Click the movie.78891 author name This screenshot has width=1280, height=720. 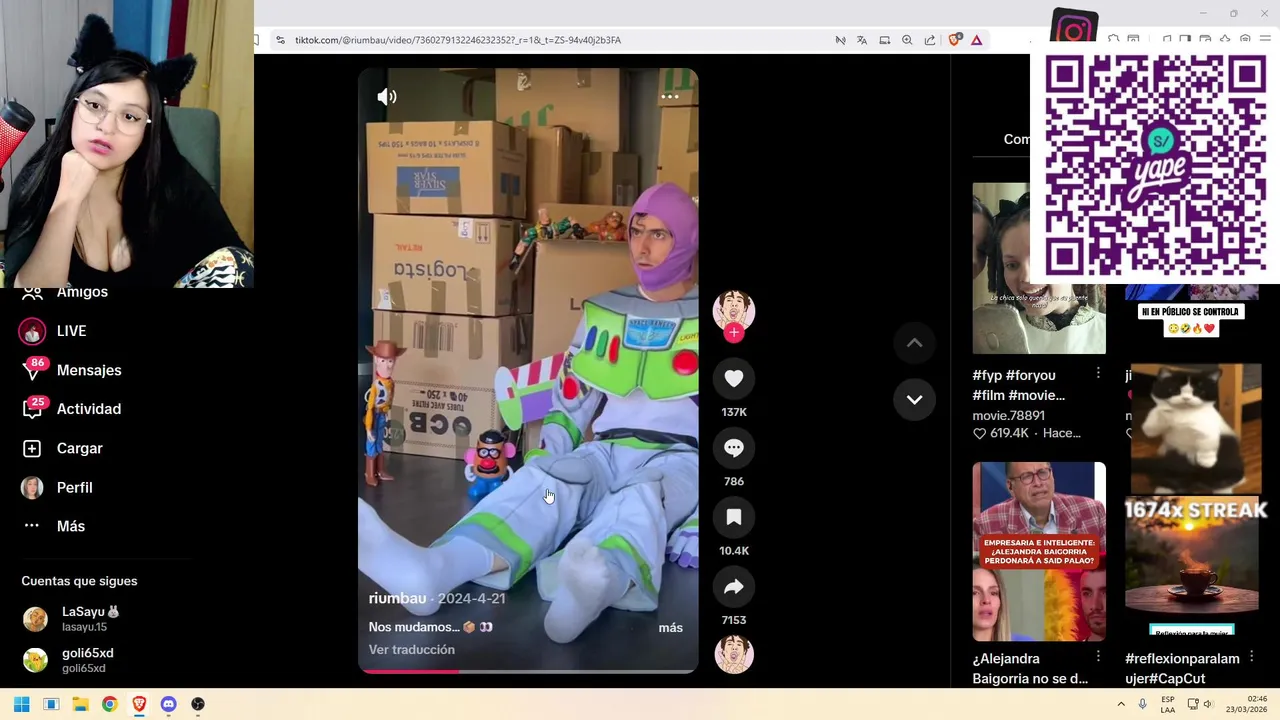(x=1008, y=415)
